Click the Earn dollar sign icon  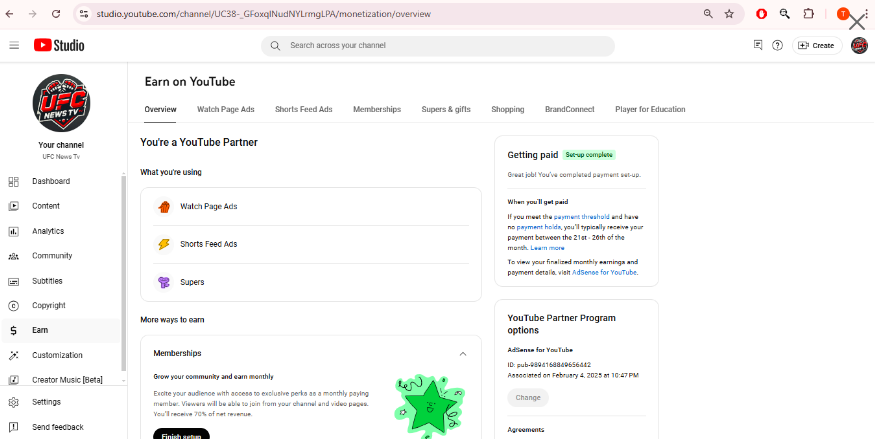tap(13, 330)
